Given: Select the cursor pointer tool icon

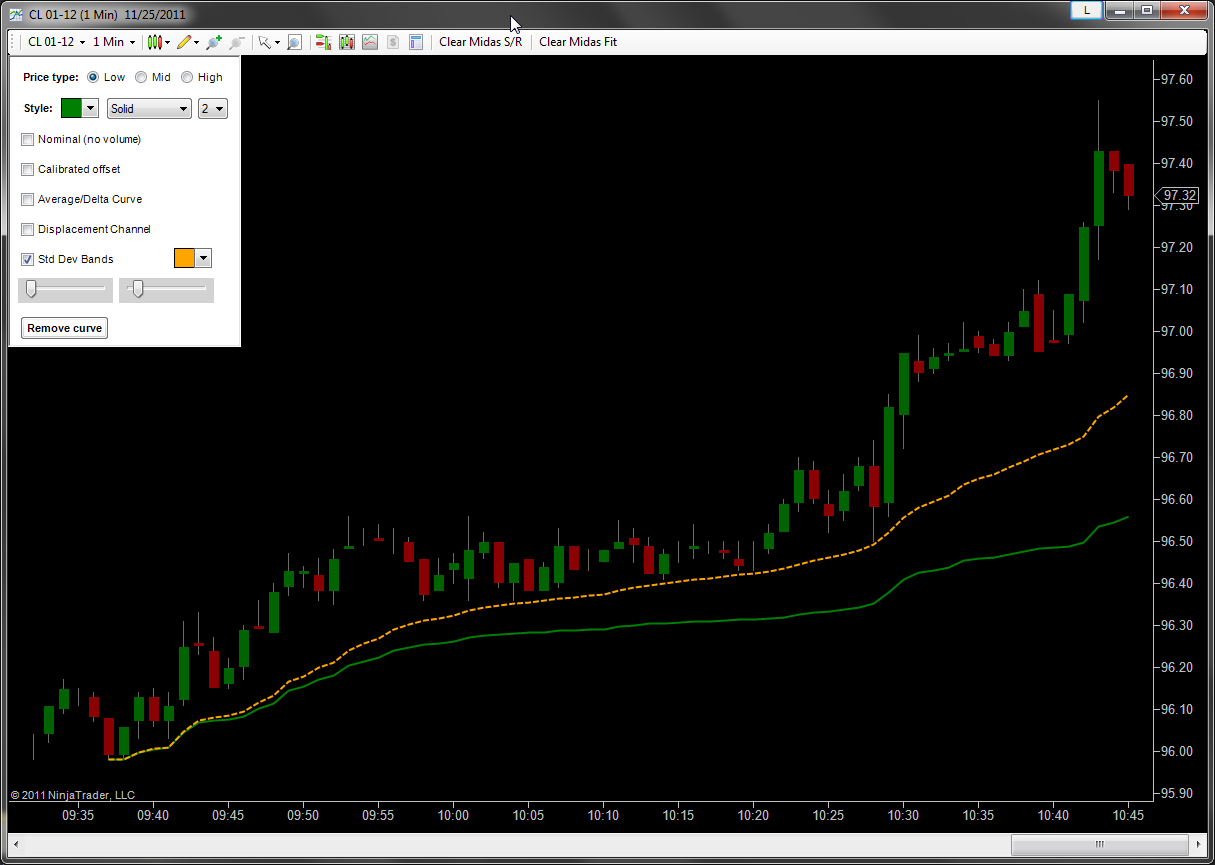Looking at the screenshot, I should (x=264, y=42).
